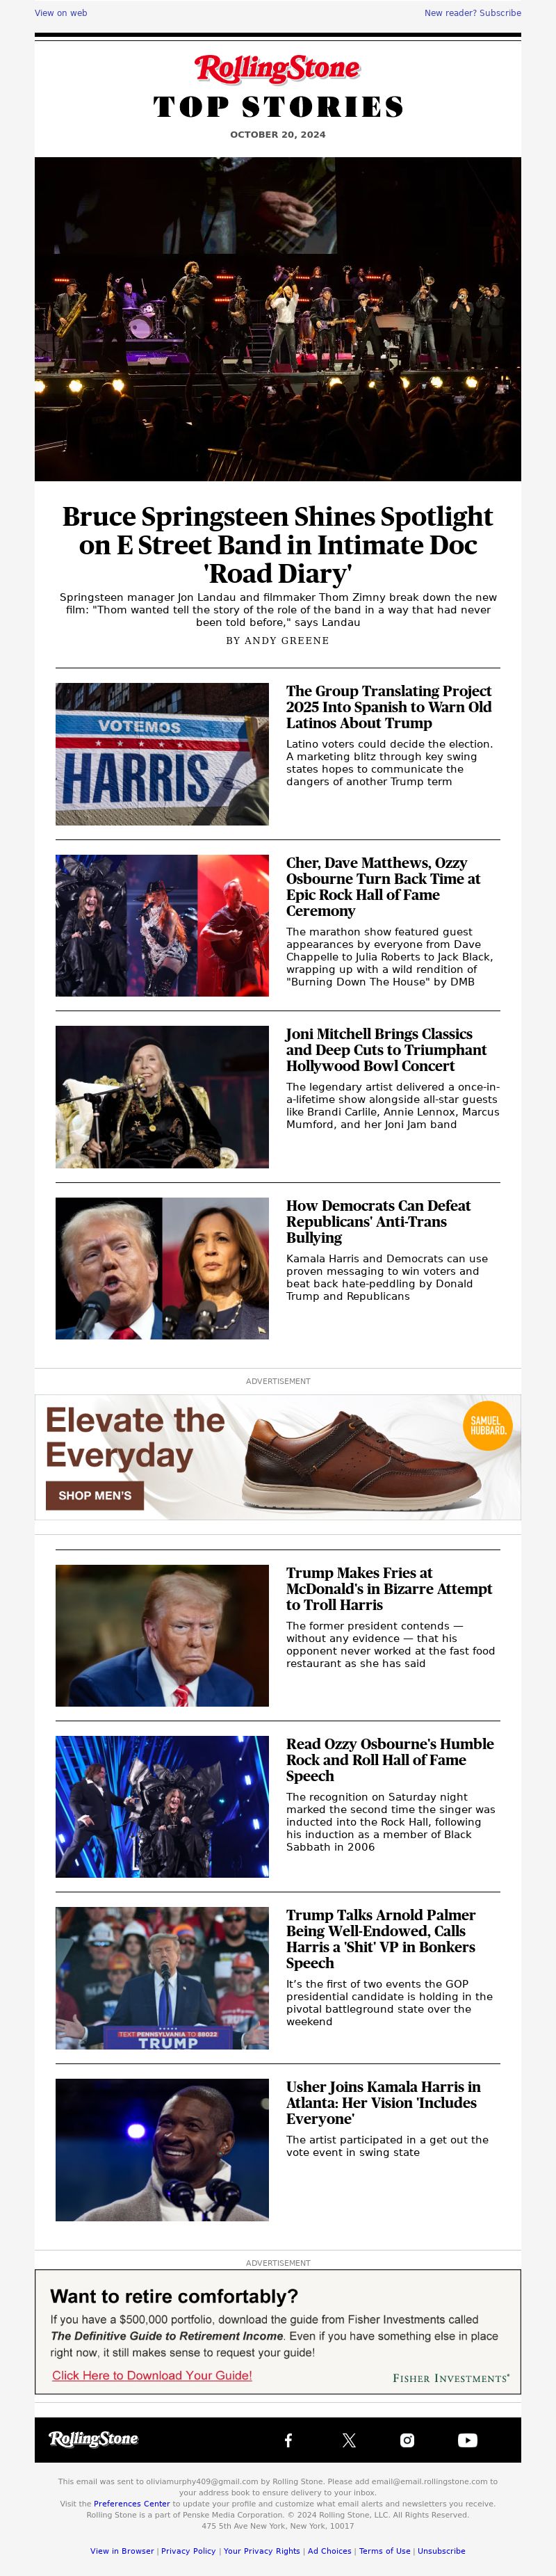The height and width of the screenshot is (2576, 556).
Task: Open the YouTube icon in footer
Action: [x=467, y=2439]
